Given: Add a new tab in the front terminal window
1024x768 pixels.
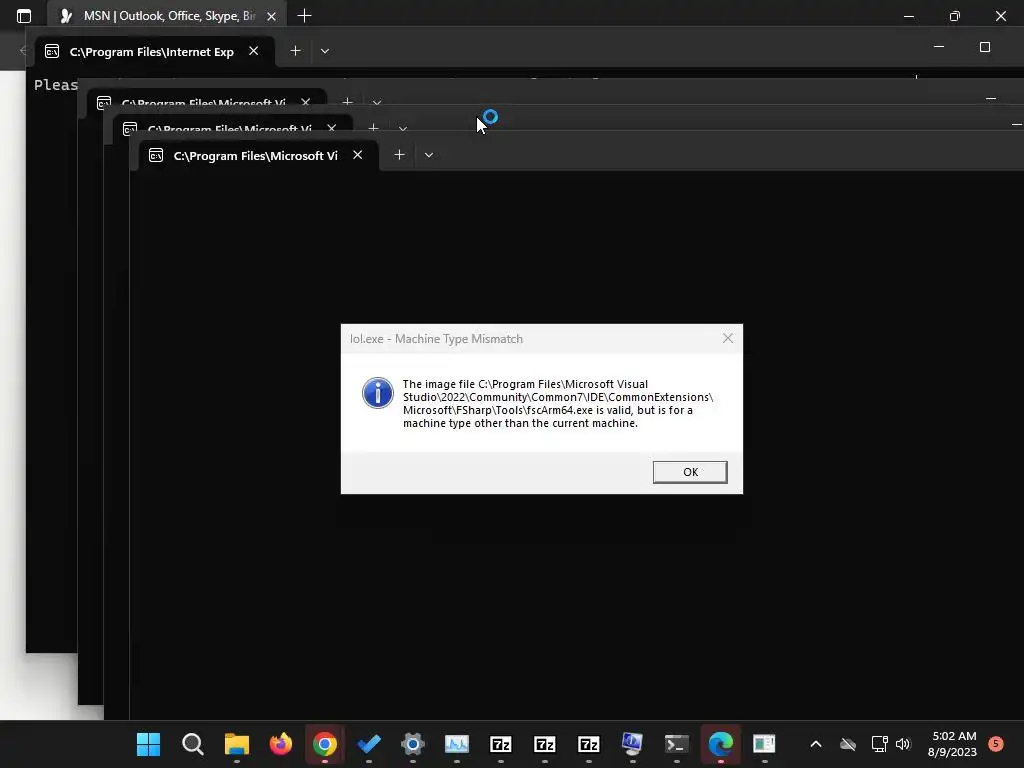Looking at the screenshot, I should click(399, 155).
